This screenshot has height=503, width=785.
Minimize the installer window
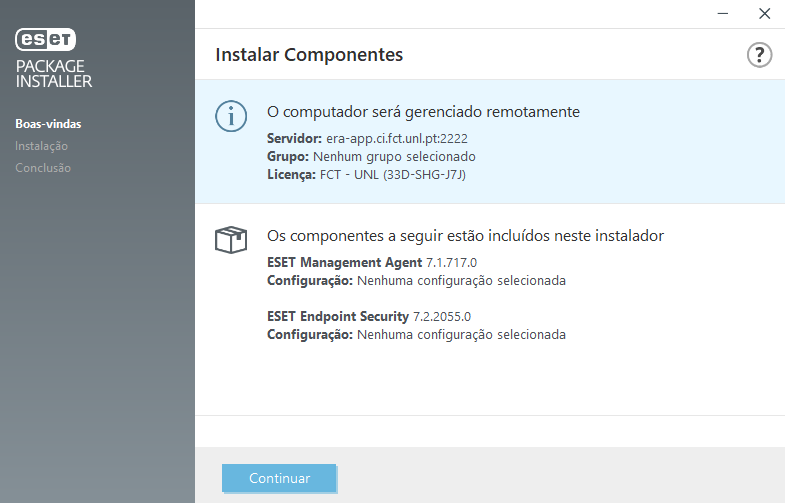[722, 14]
